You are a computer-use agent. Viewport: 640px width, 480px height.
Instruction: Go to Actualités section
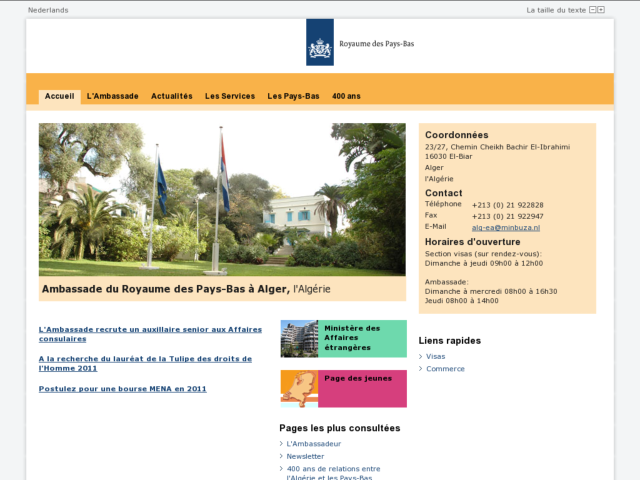coord(172,96)
